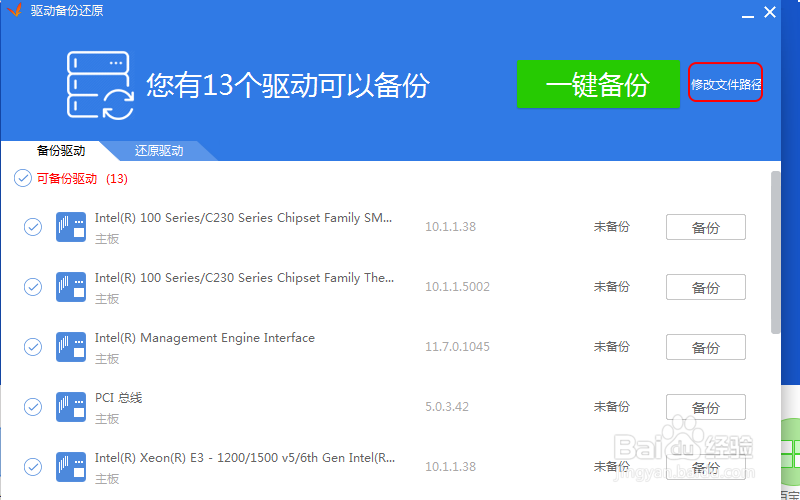Click version 10.1.1.38 of Chipset SM row
Screen dimensions: 800x500
(x=451, y=227)
